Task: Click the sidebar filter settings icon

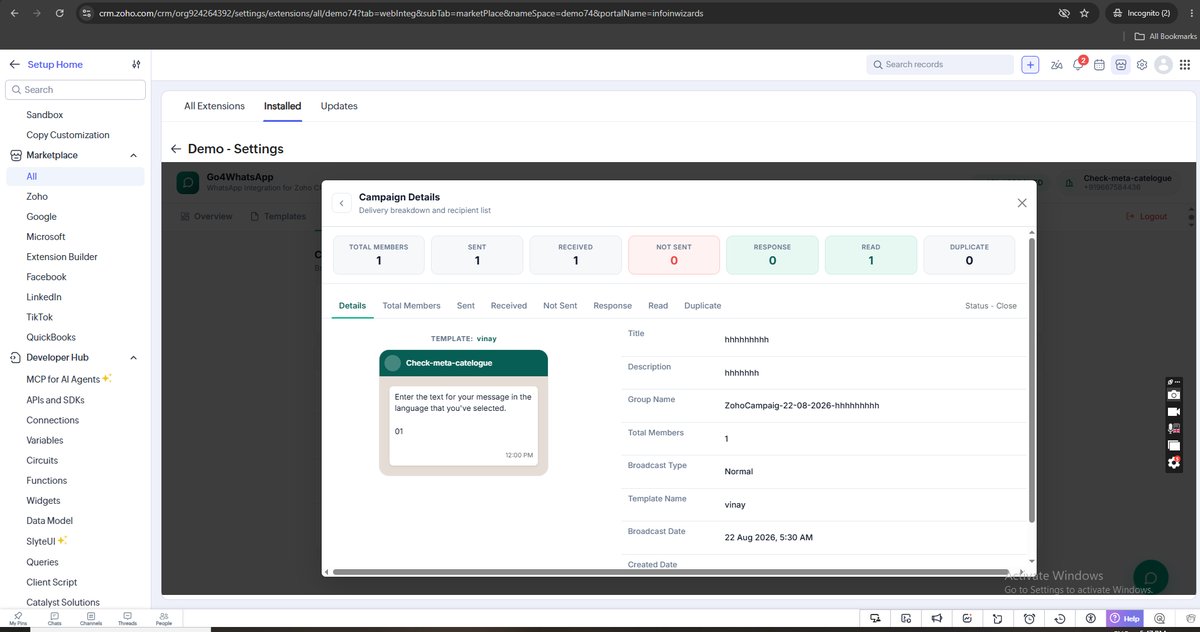Action: (x=136, y=65)
